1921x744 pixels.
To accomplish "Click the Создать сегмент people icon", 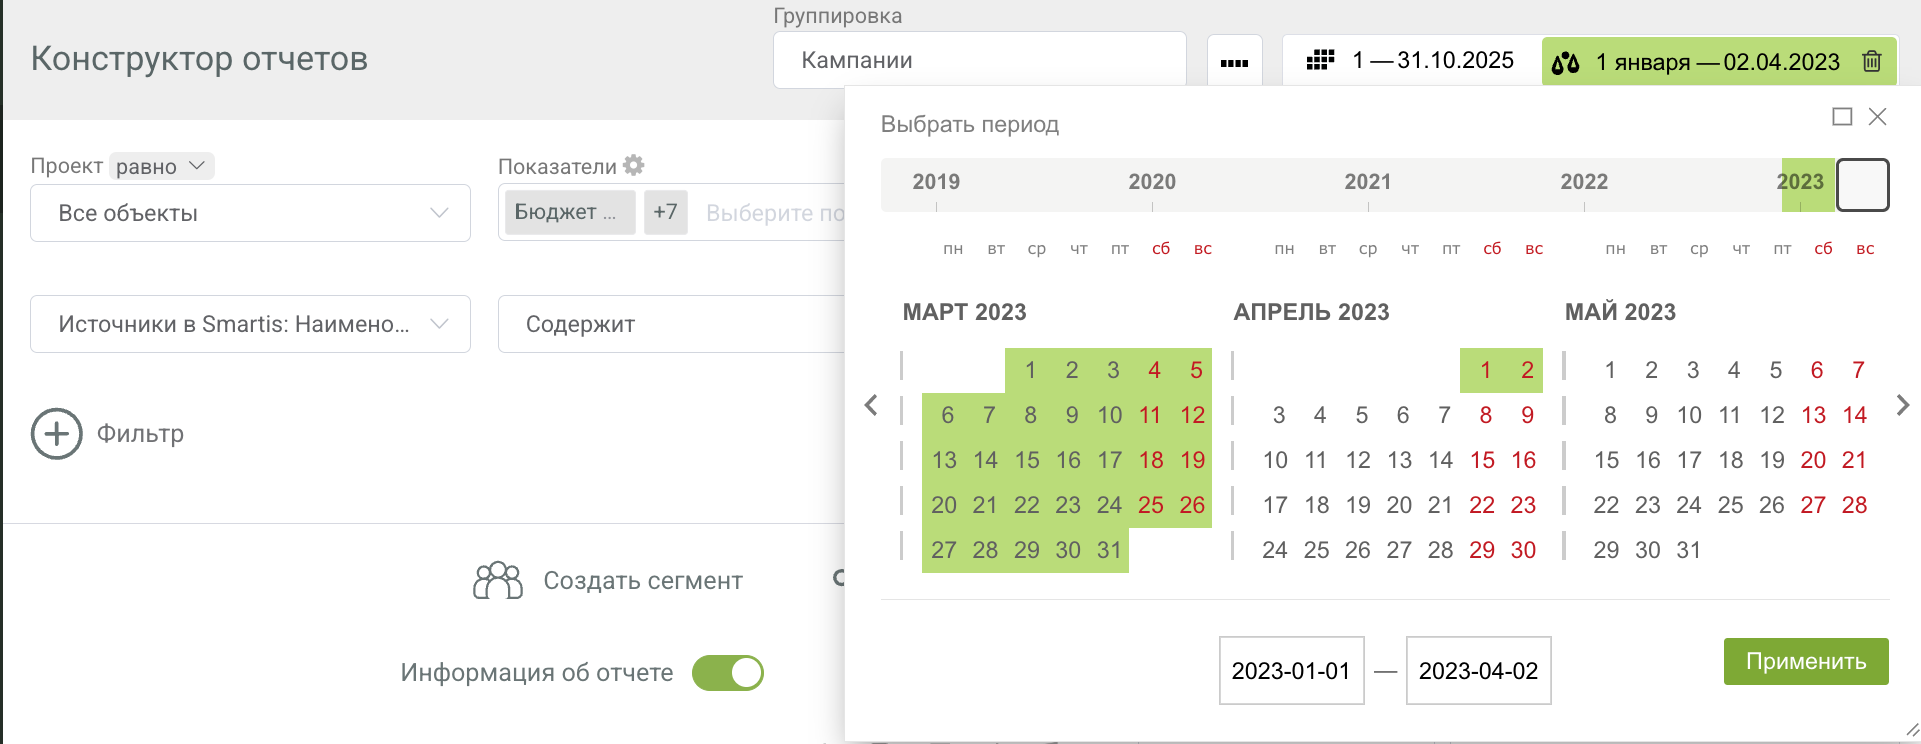I will (498, 581).
